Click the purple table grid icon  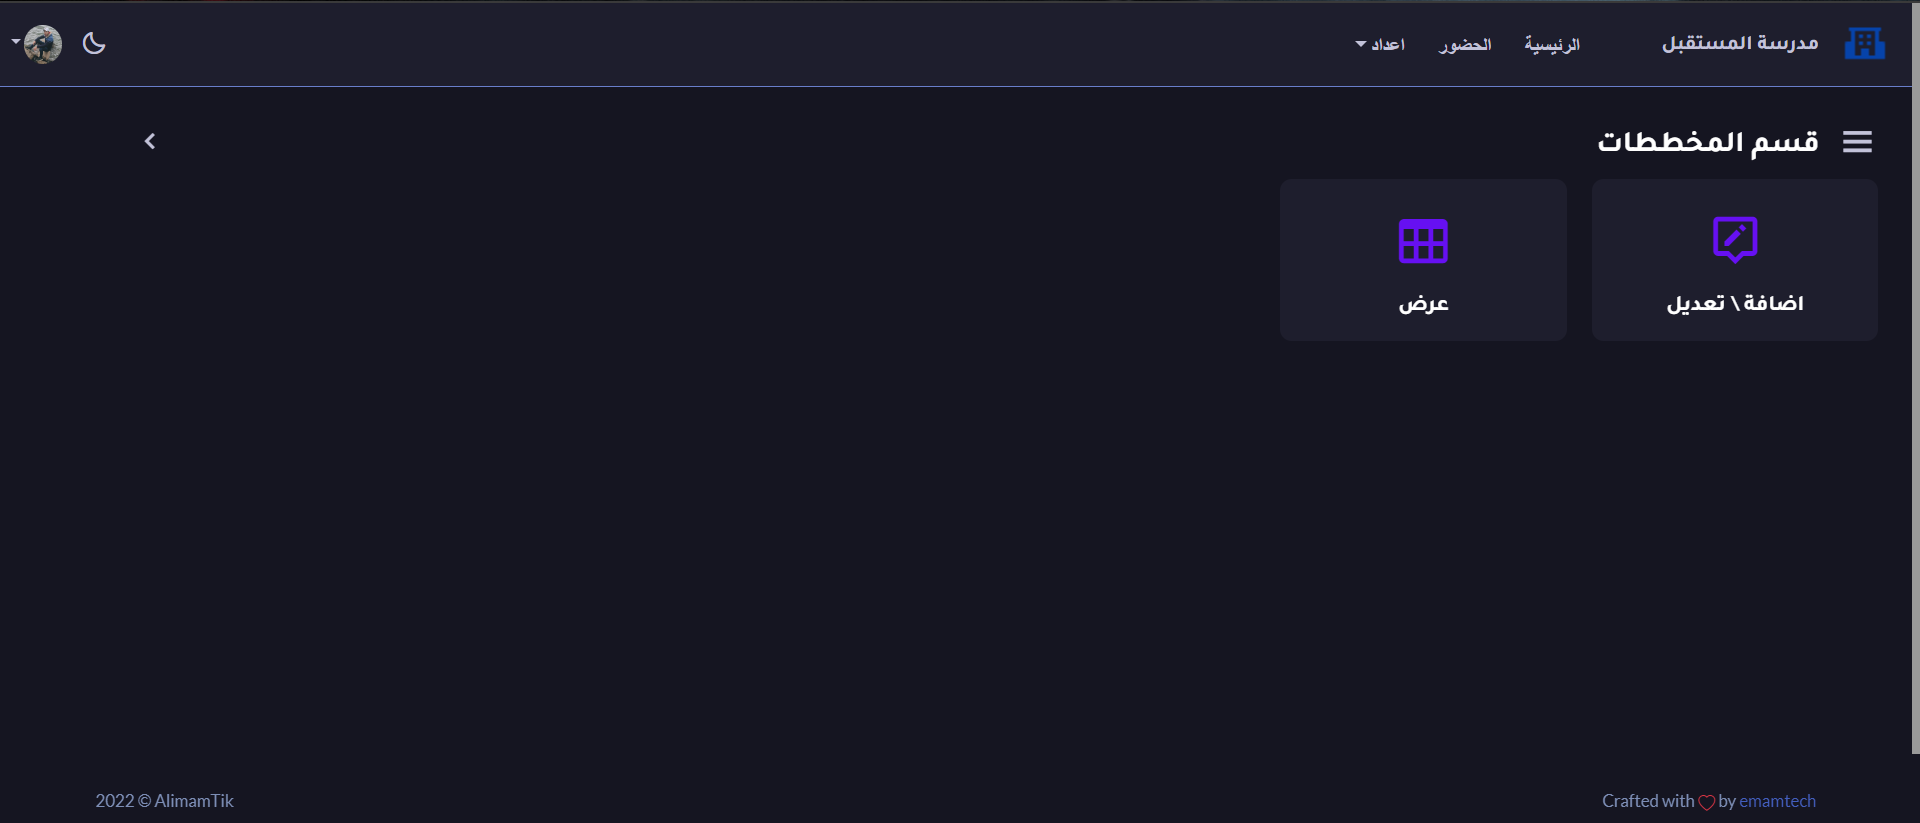[1423, 241]
